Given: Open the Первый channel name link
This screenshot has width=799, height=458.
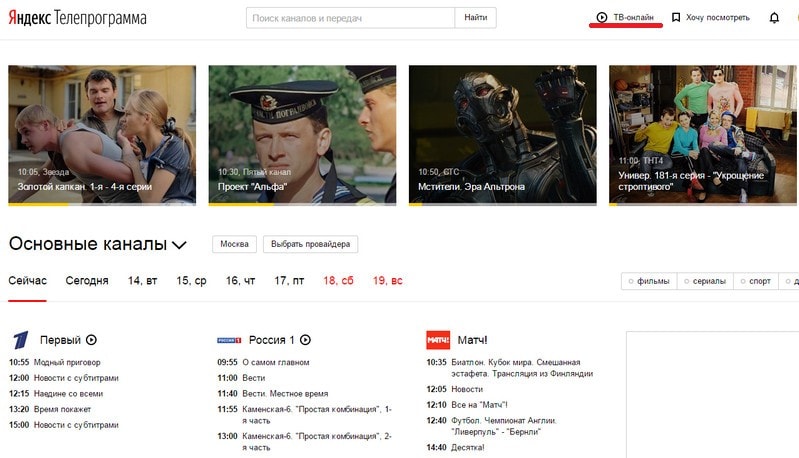Looking at the screenshot, I should (60, 340).
